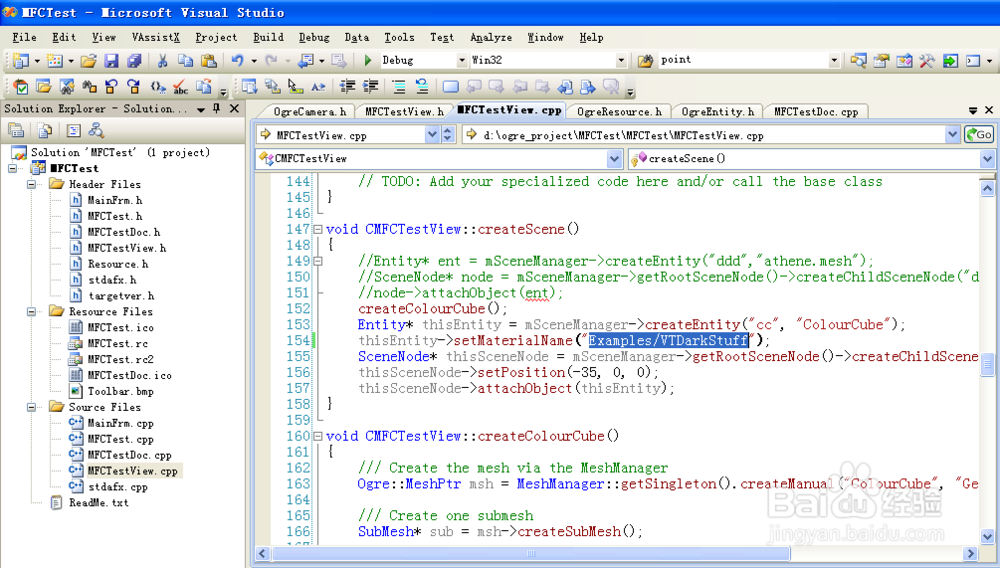Toggle pin on Solution Explorer panel
Viewport: 1000px width, 568px height.
217,109
